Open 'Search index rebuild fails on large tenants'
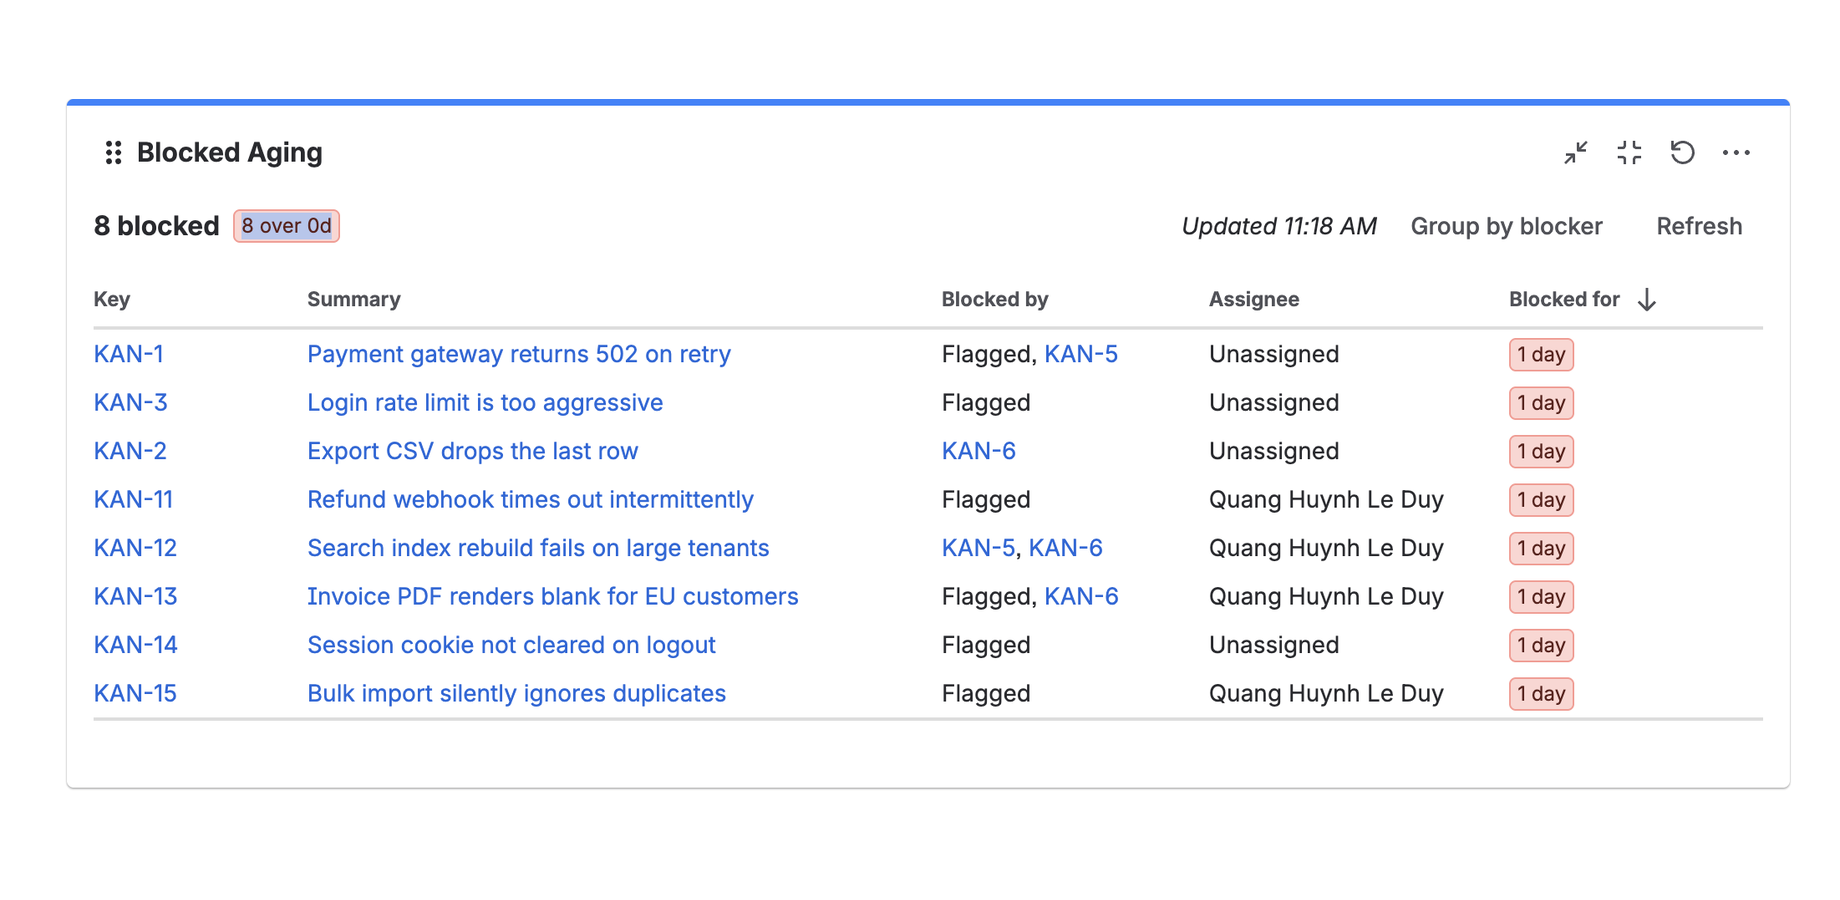 pos(538,548)
